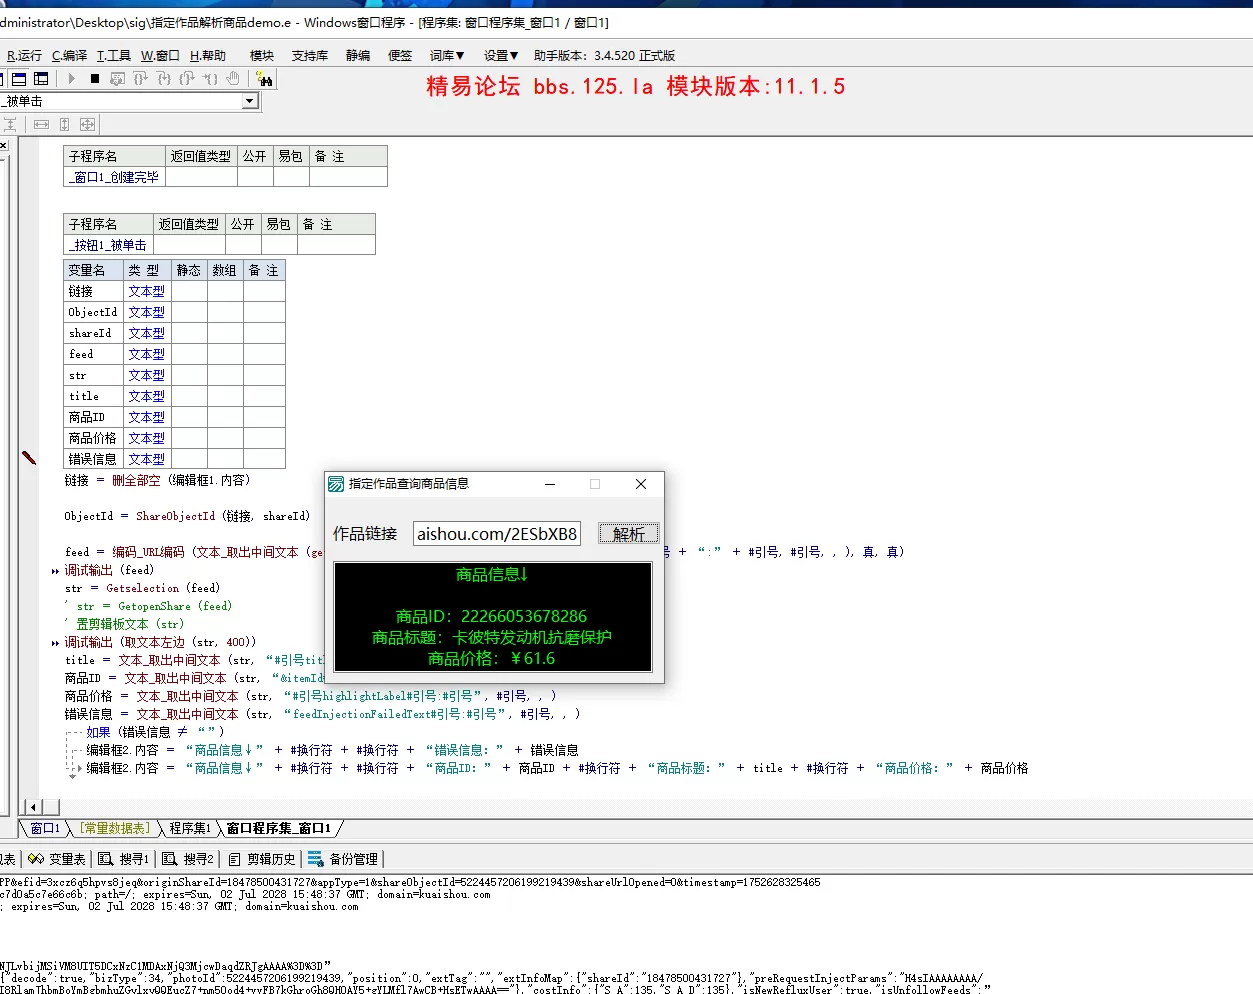Screen dimensions: 1253x994
Task: Switch to the [常量数据表] tab
Action: (x=116, y=828)
